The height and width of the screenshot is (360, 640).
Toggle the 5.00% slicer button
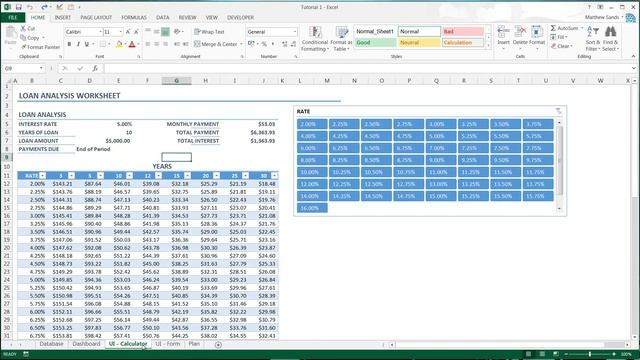pos(441,136)
